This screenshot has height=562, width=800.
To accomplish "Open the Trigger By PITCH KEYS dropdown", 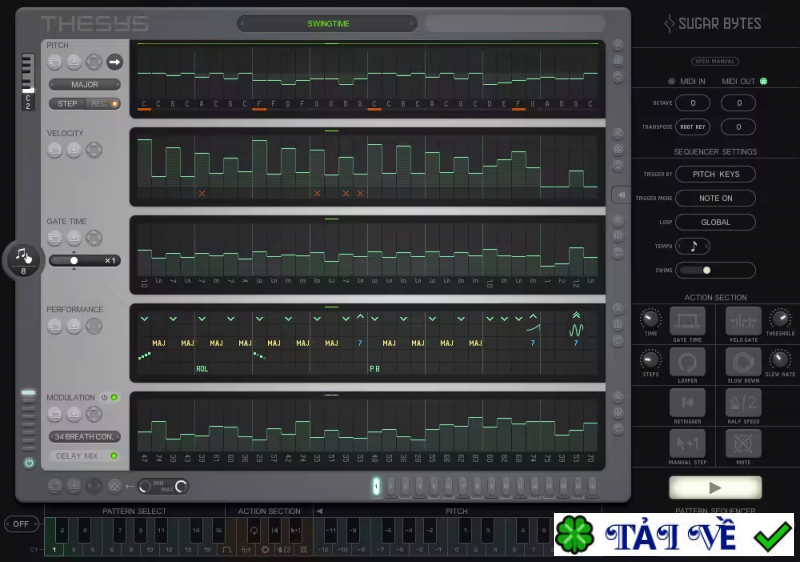I will [x=715, y=174].
